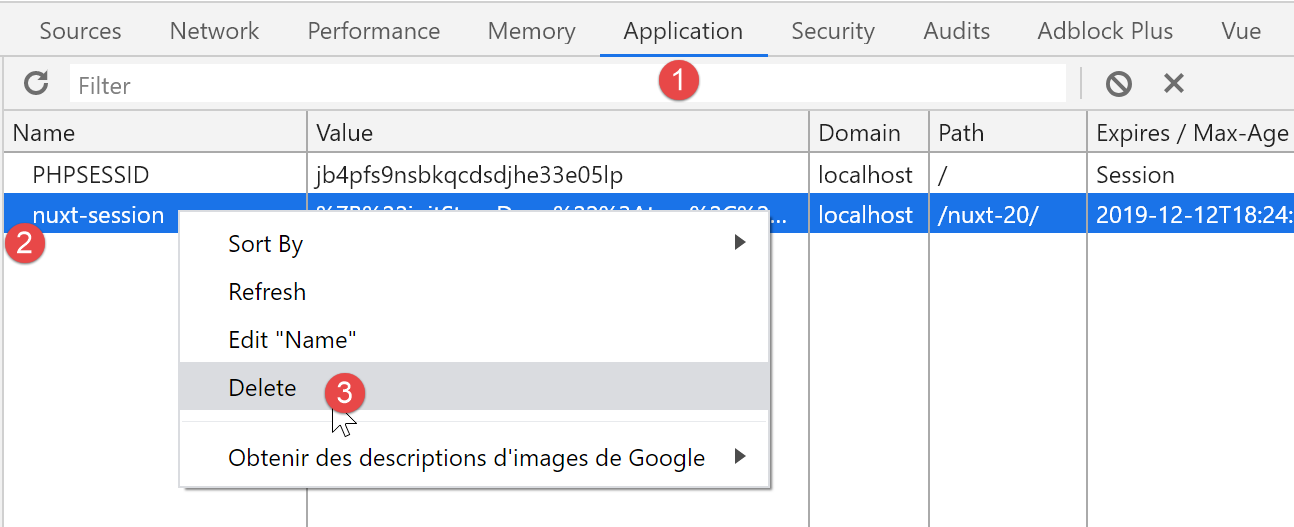Switch to the Sources tab

[80, 31]
